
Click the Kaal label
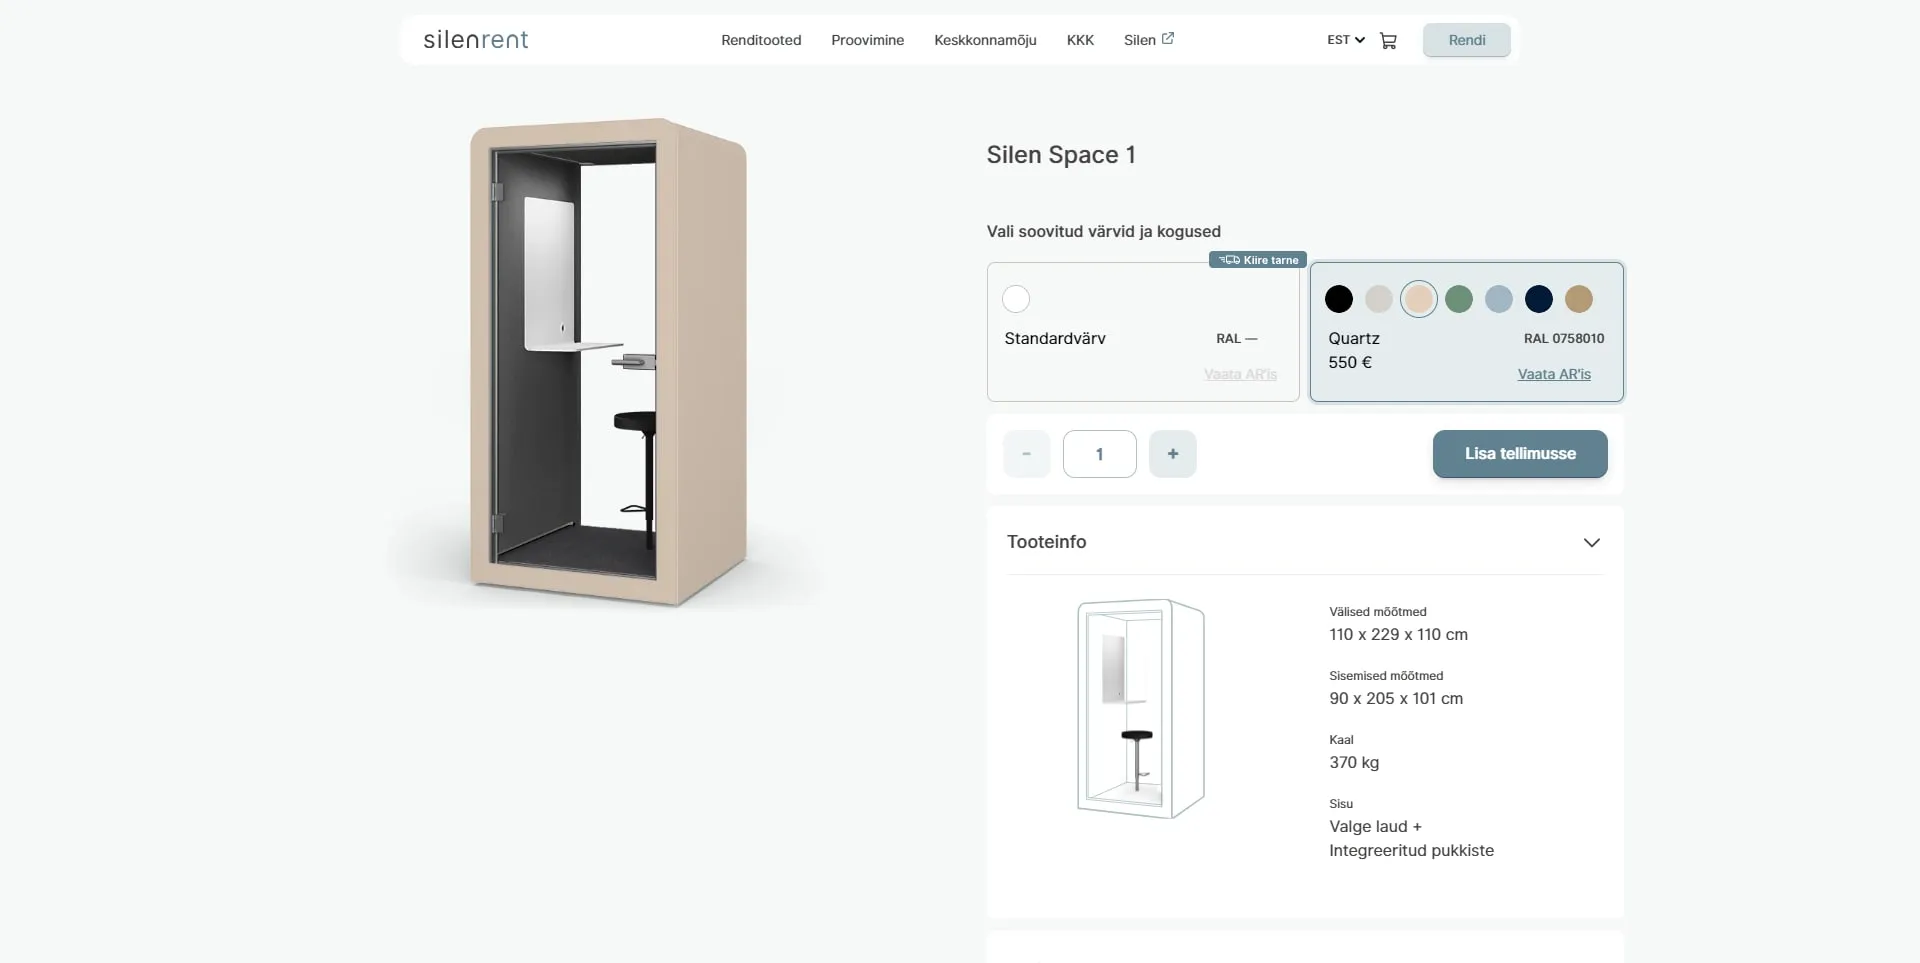1341,740
